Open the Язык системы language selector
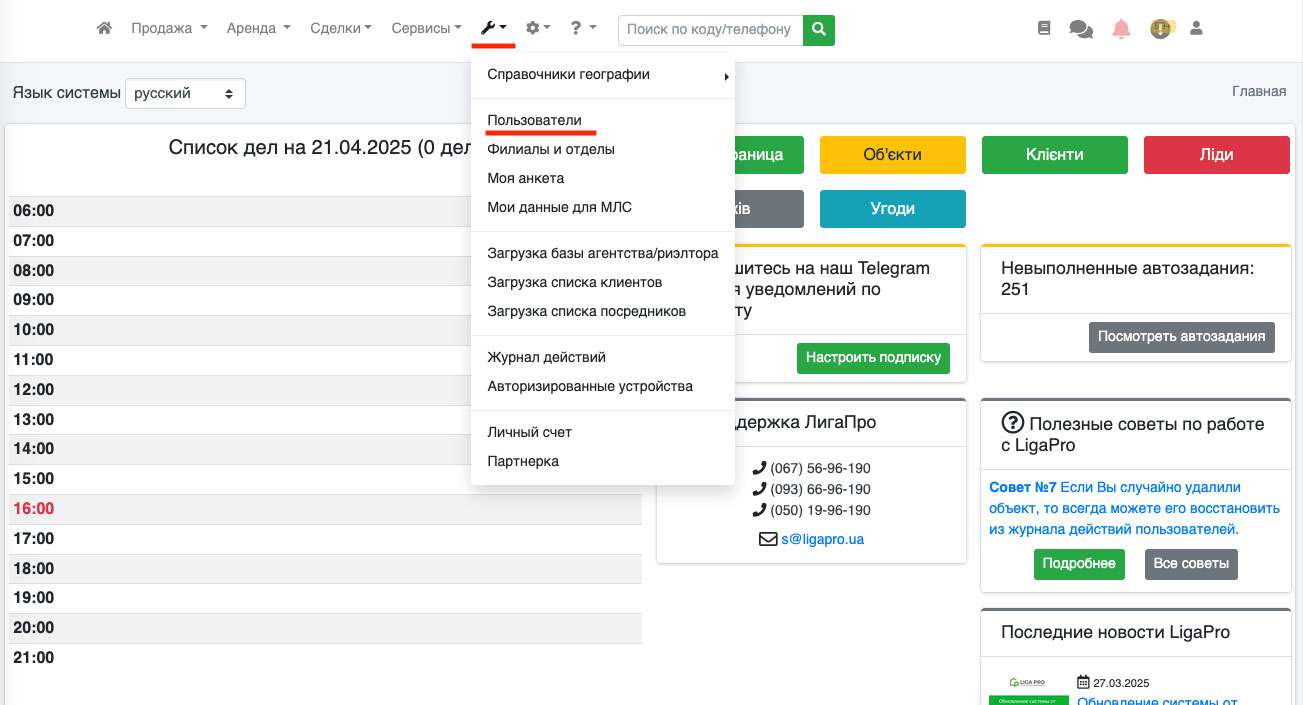 tap(185, 93)
